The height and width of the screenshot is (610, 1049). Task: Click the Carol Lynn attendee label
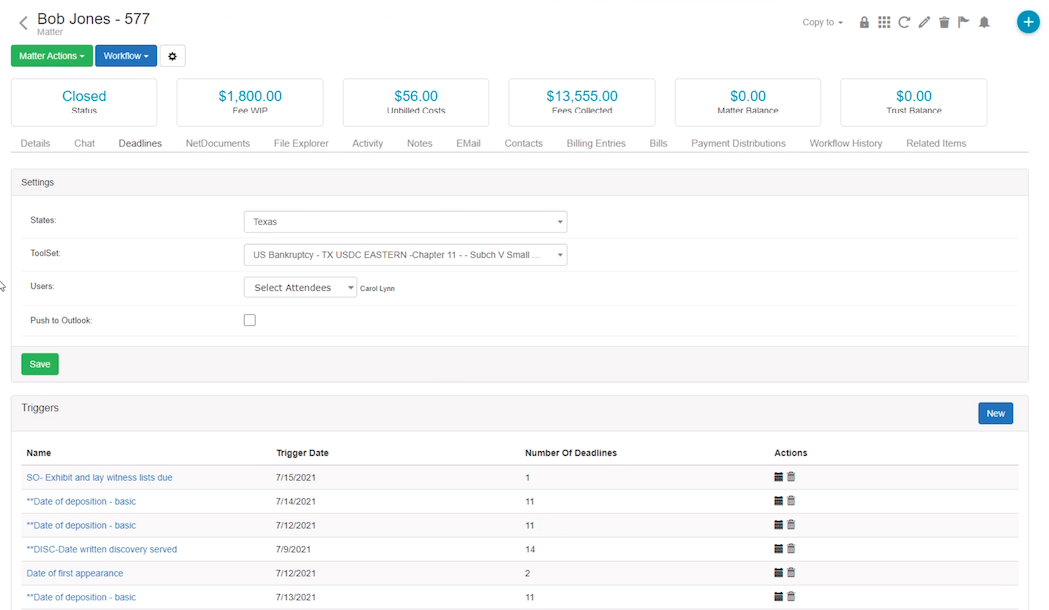(x=377, y=288)
